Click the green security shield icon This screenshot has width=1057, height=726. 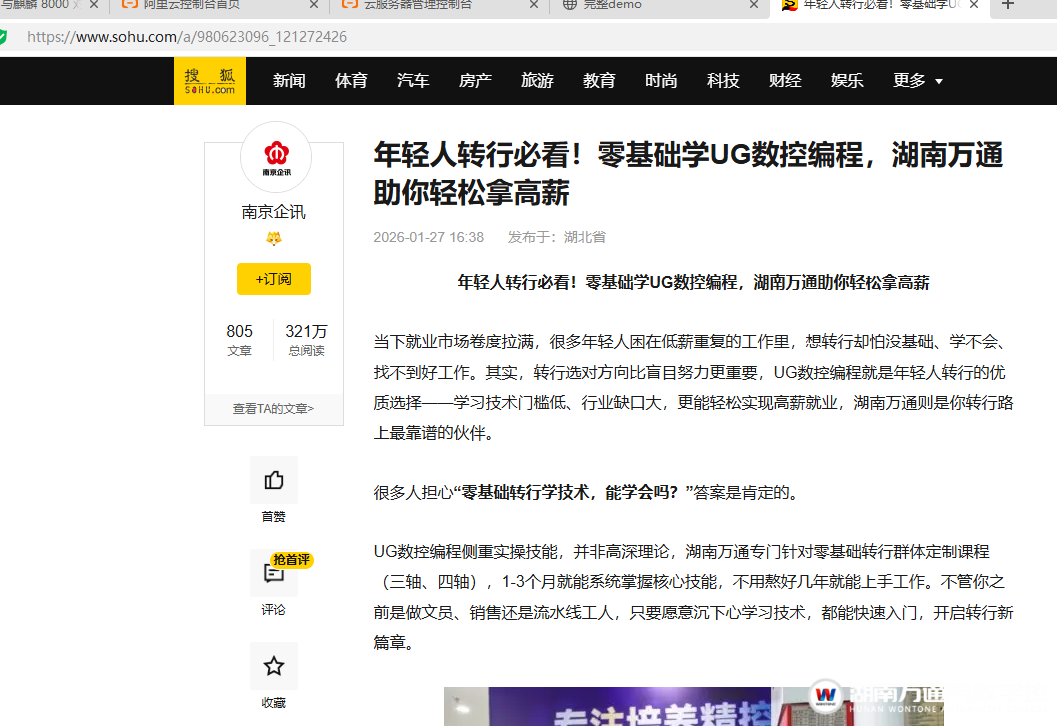[x=3, y=37]
